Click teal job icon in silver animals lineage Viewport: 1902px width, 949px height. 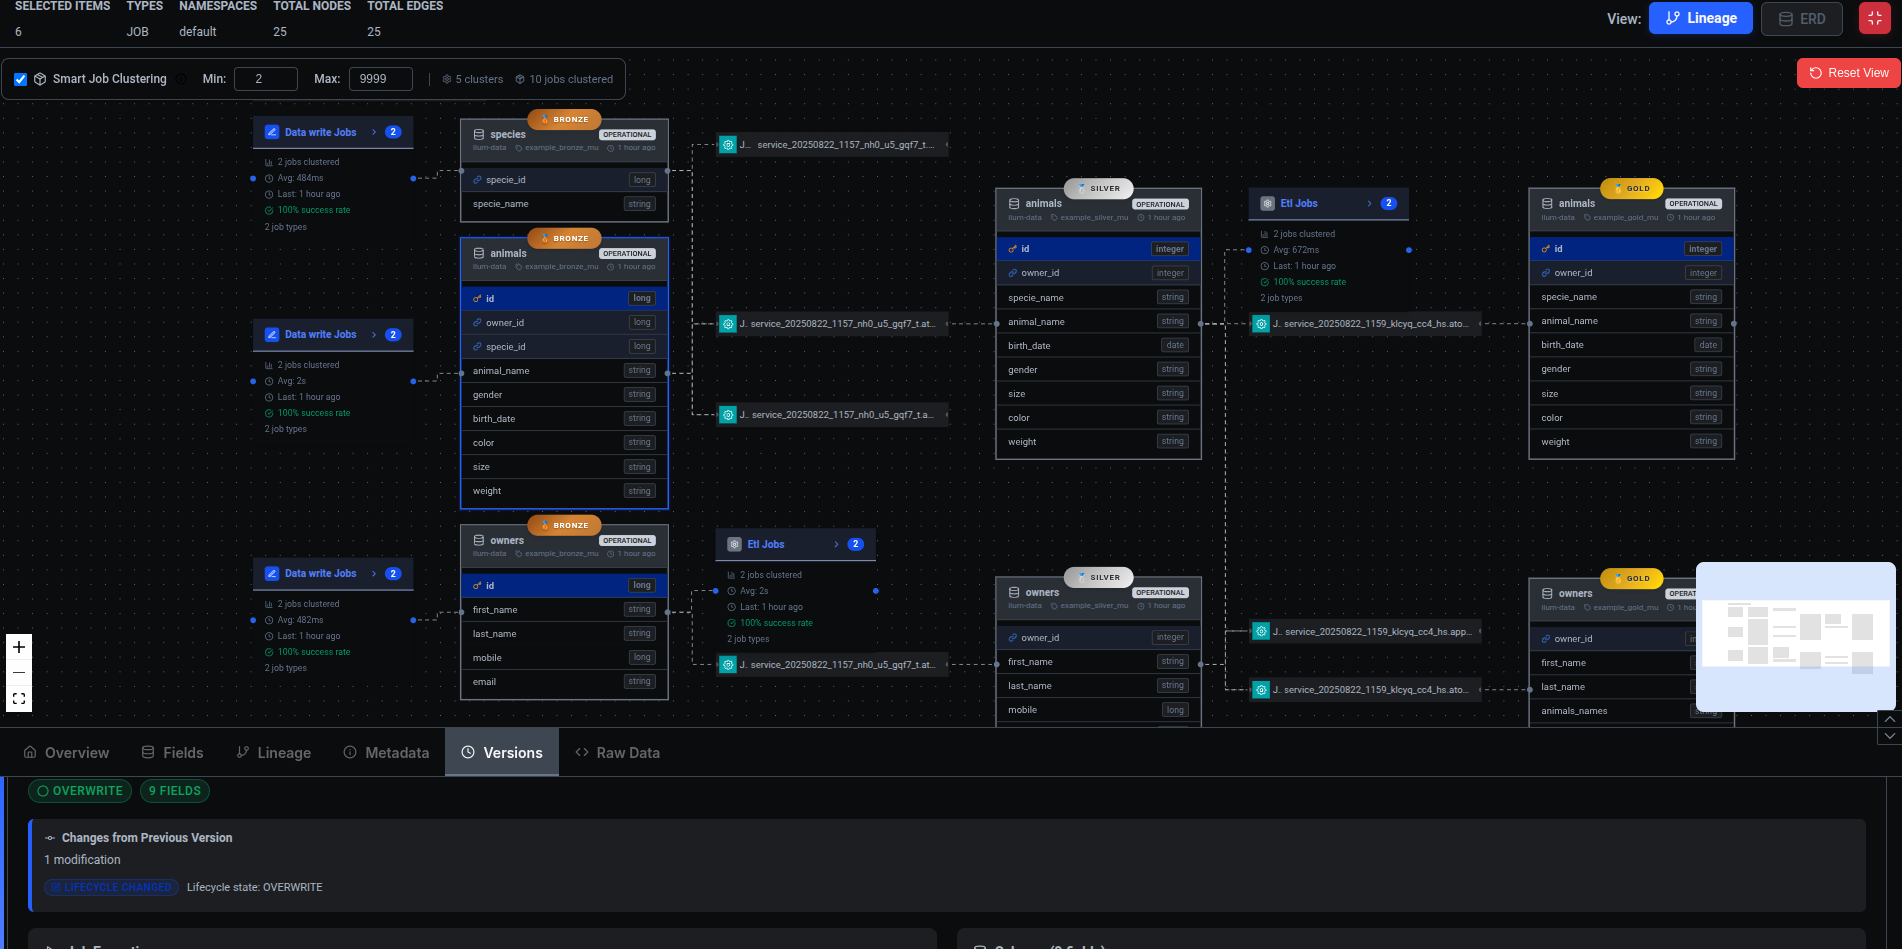pyautogui.click(x=1261, y=324)
